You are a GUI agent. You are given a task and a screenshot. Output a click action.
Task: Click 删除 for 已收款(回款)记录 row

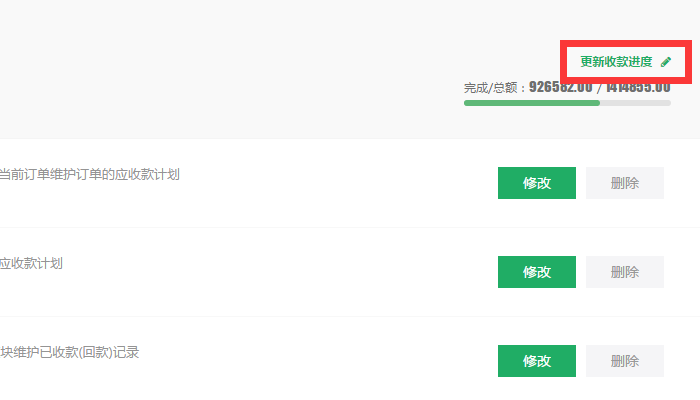tap(625, 361)
